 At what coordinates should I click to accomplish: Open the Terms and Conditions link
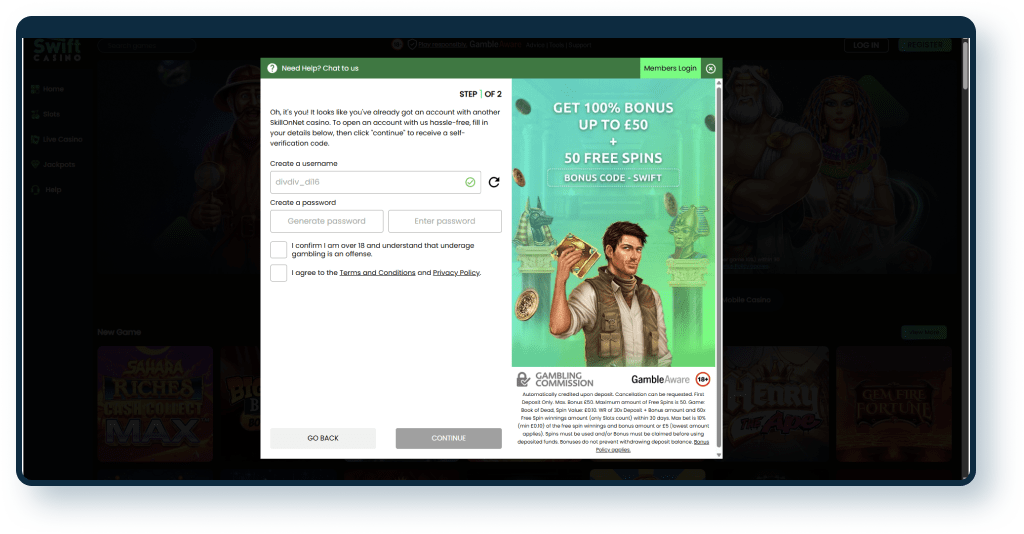pyautogui.click(x=377, y=273)
